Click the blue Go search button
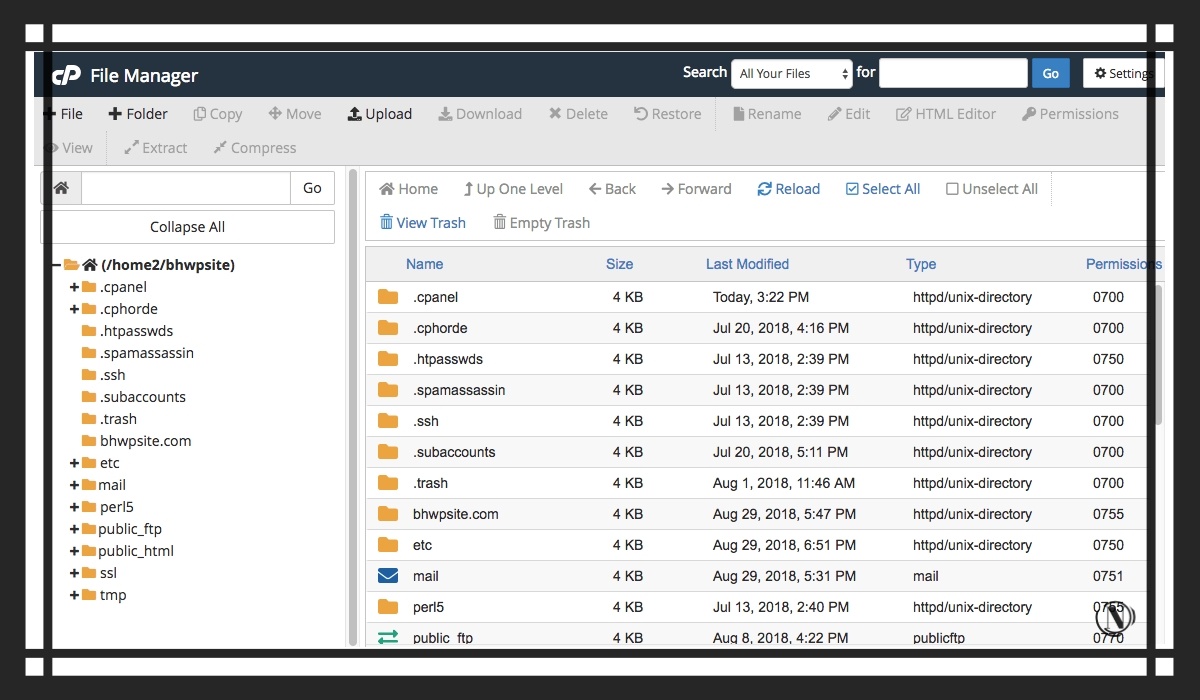The image size is (1200, 700). pos(1051,73)
